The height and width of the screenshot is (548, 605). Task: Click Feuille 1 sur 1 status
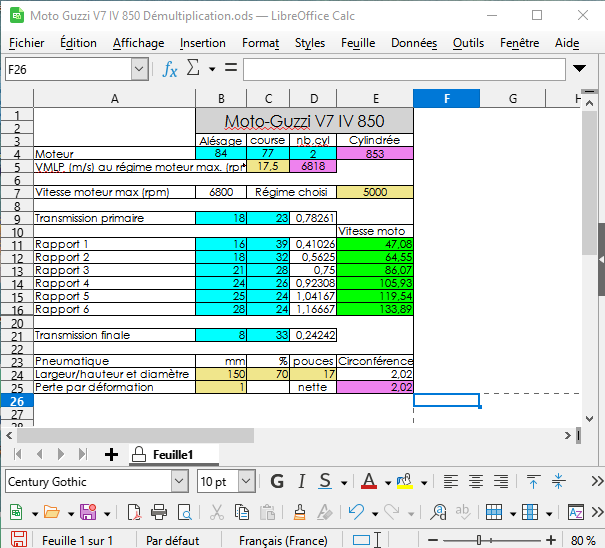pos(77,540)
